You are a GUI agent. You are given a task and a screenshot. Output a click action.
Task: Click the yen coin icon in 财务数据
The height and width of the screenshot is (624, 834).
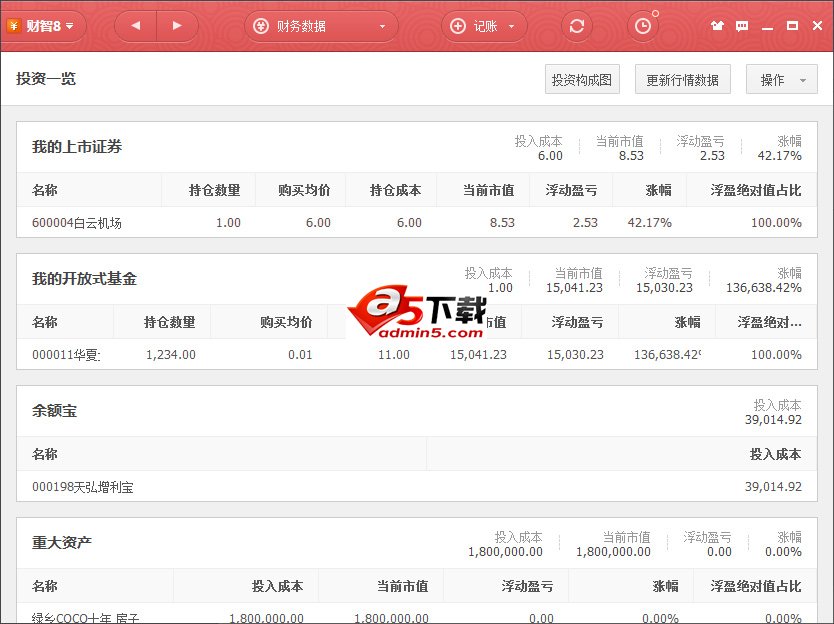pyautogui.click(x=261, y=26)
